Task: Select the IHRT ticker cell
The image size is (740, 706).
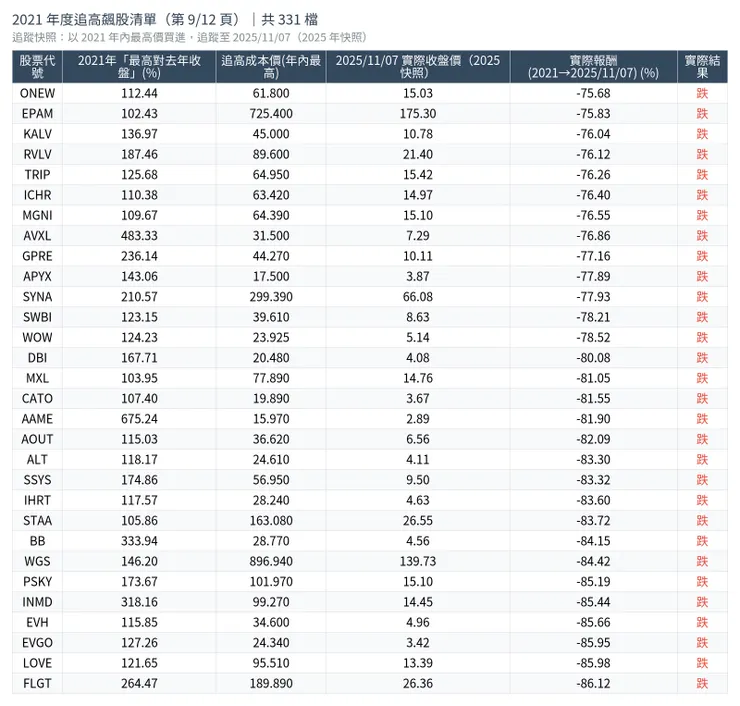Action: coord(37,500)
